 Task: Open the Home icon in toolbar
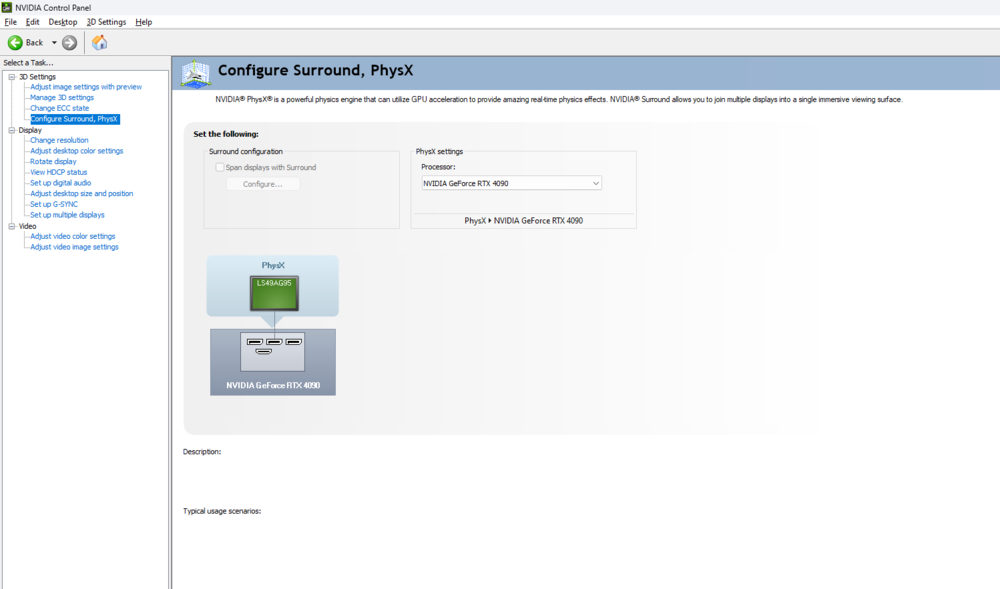99,43
